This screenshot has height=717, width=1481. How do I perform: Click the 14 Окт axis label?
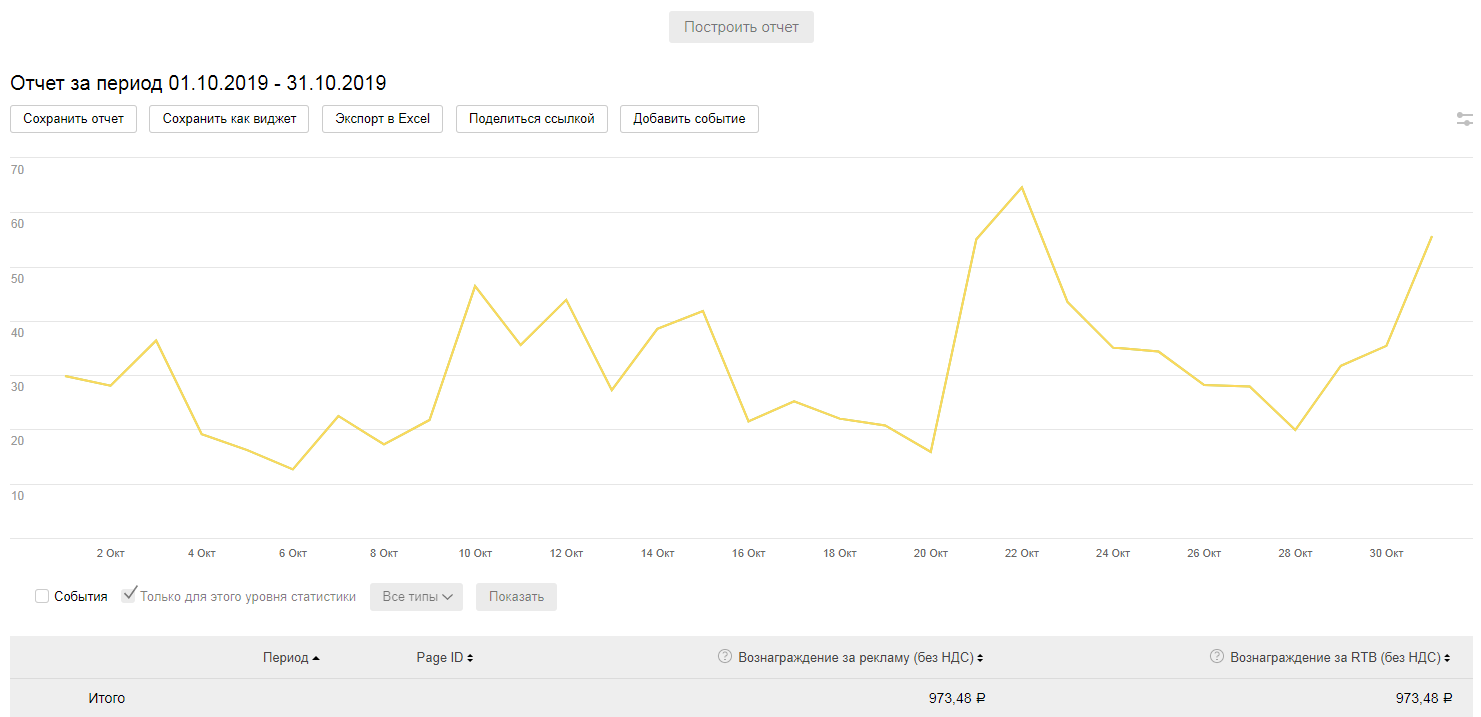tap(658, 553)
